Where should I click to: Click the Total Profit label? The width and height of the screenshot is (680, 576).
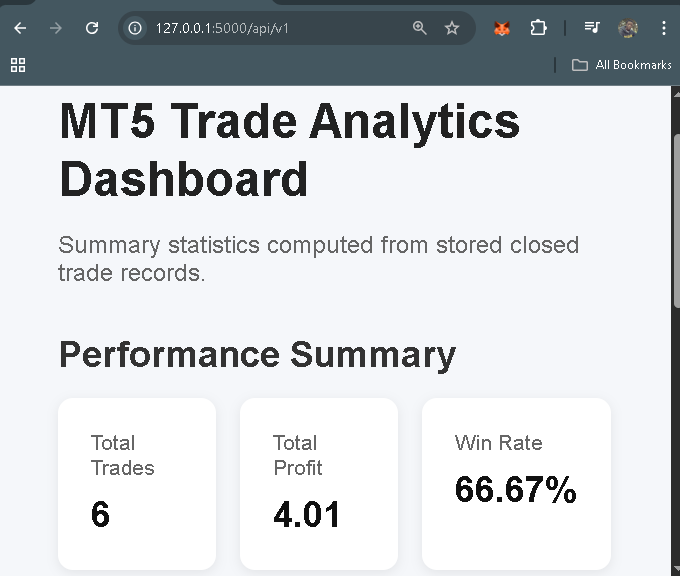point(298,455)
